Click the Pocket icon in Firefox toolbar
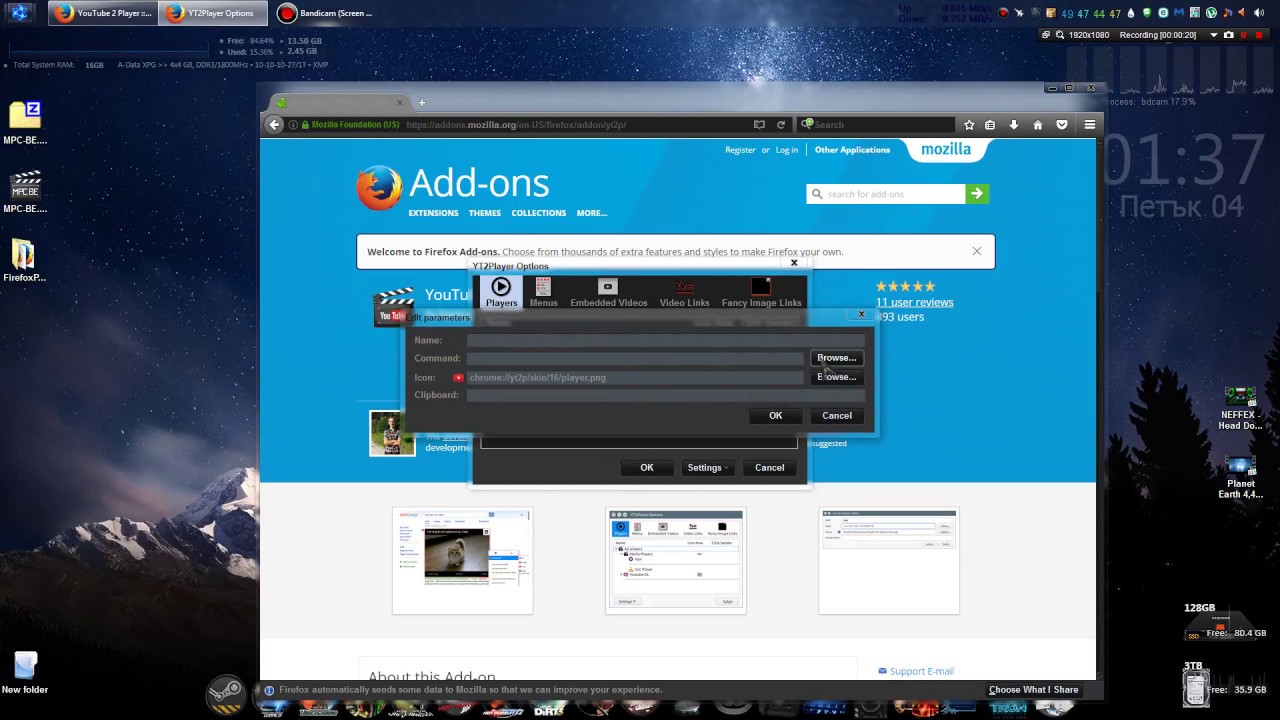 point(1062,125)
